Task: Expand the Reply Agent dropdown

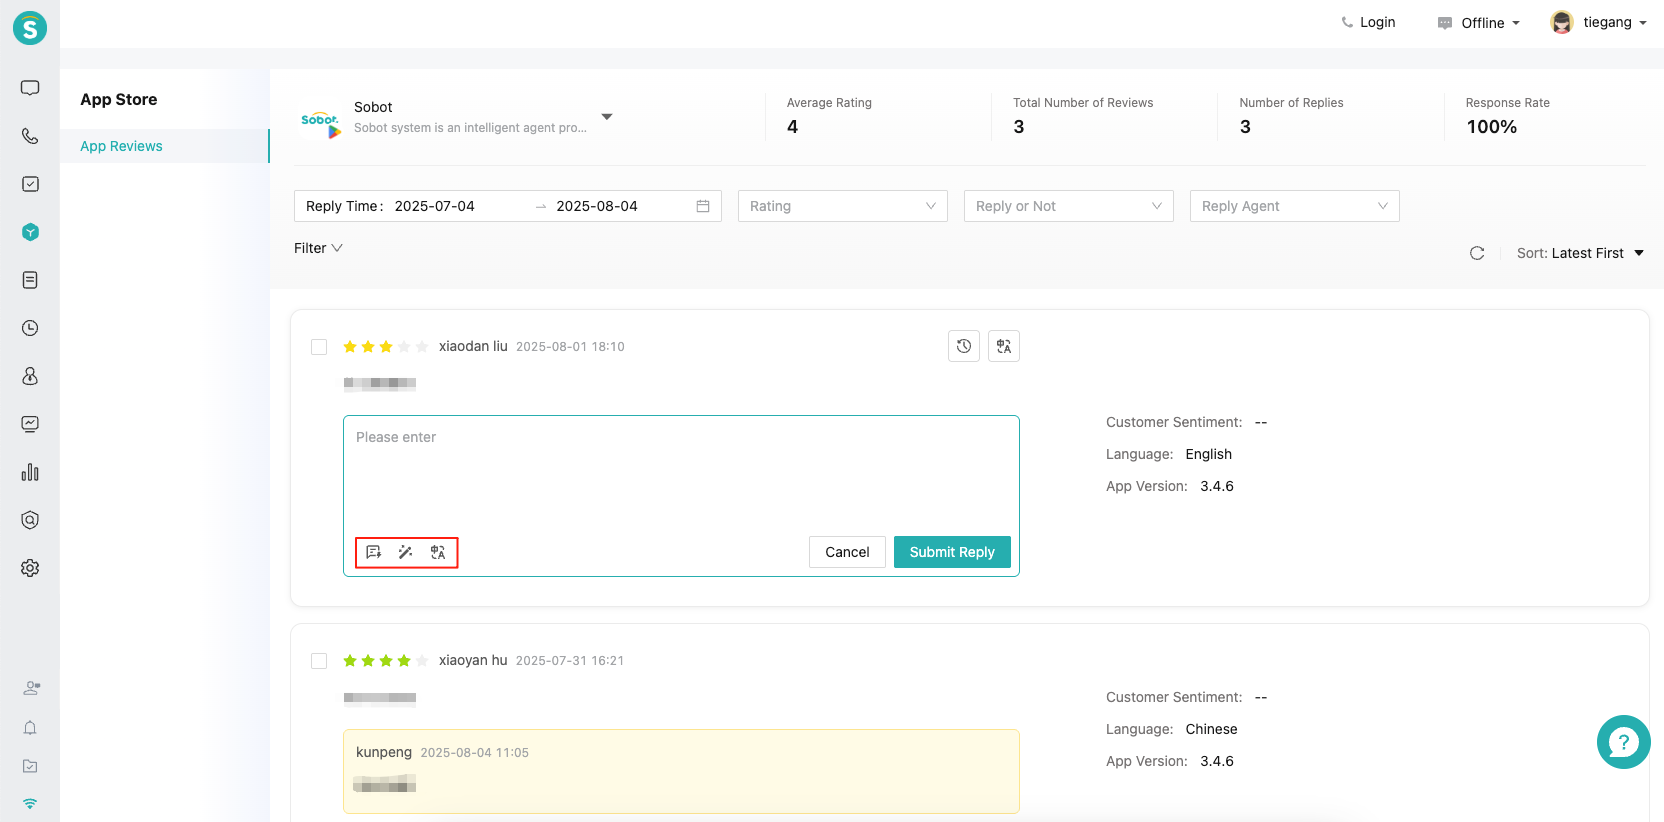Action: 1294,206
